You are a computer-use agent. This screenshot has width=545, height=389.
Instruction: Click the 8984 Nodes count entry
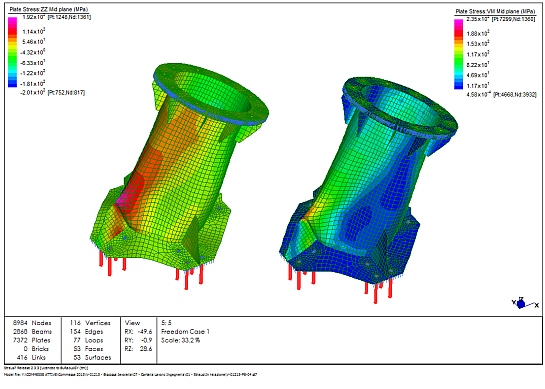click(32, 323)
